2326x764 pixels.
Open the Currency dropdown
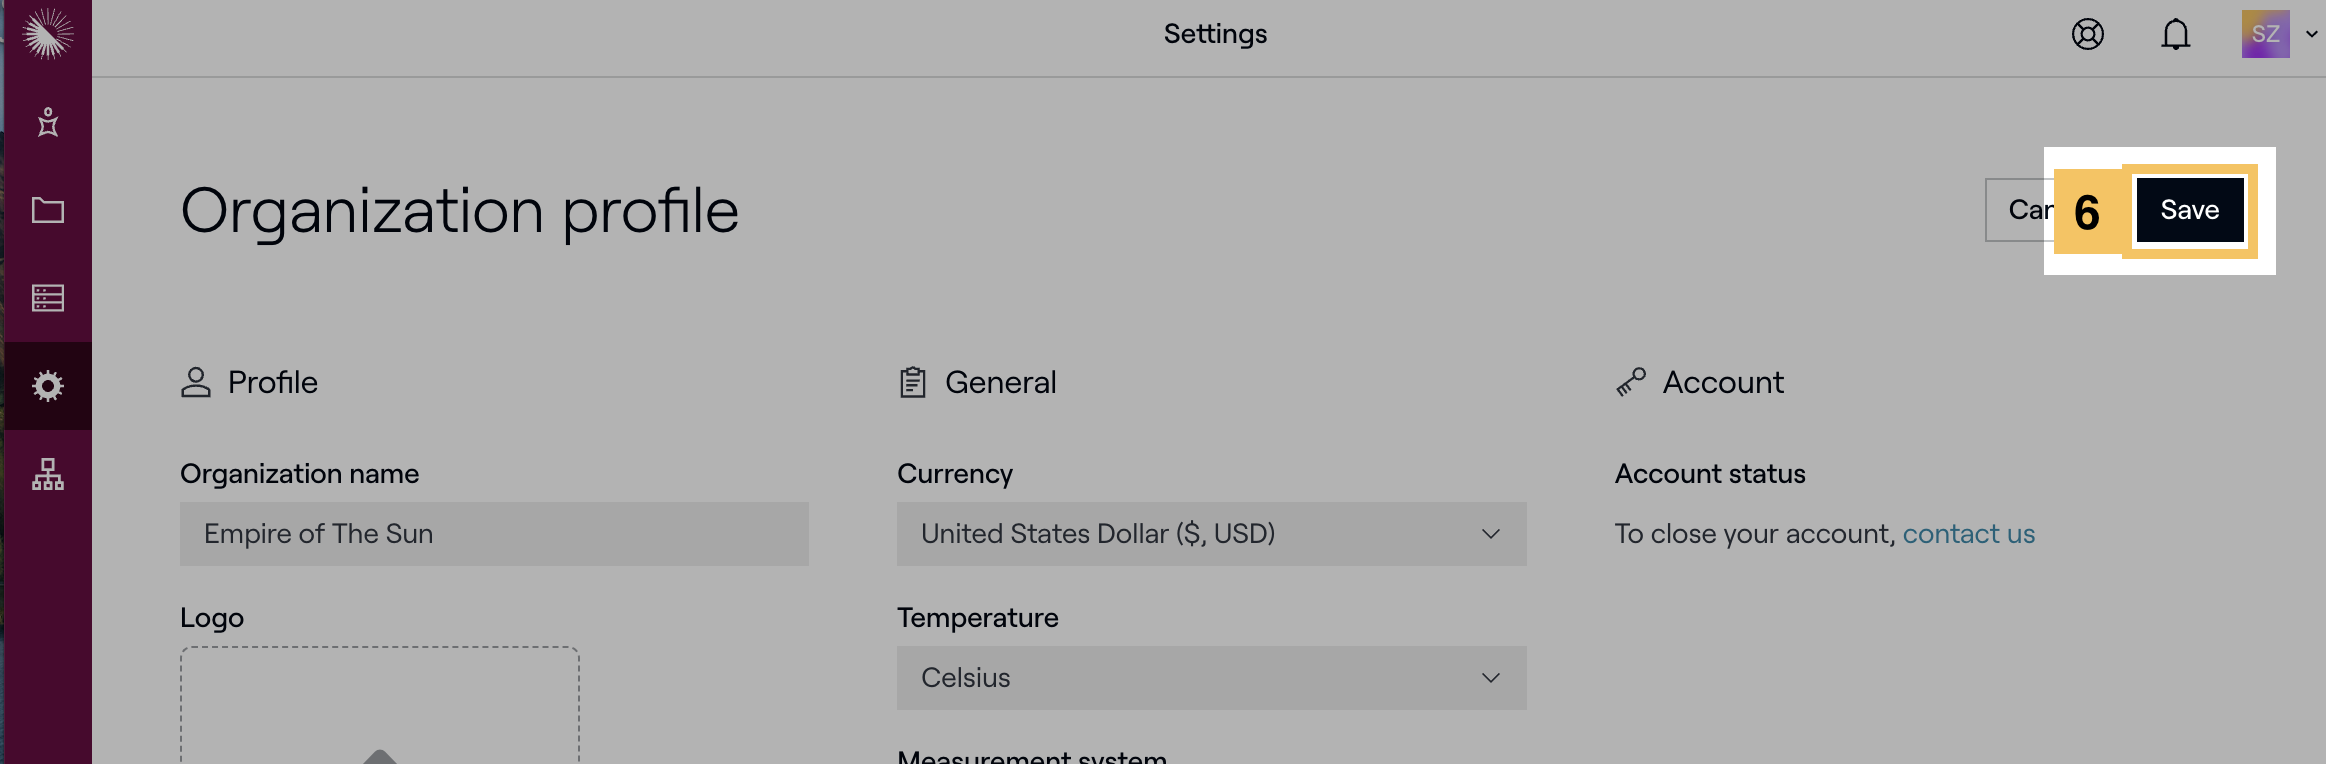tap(1211, 534)
